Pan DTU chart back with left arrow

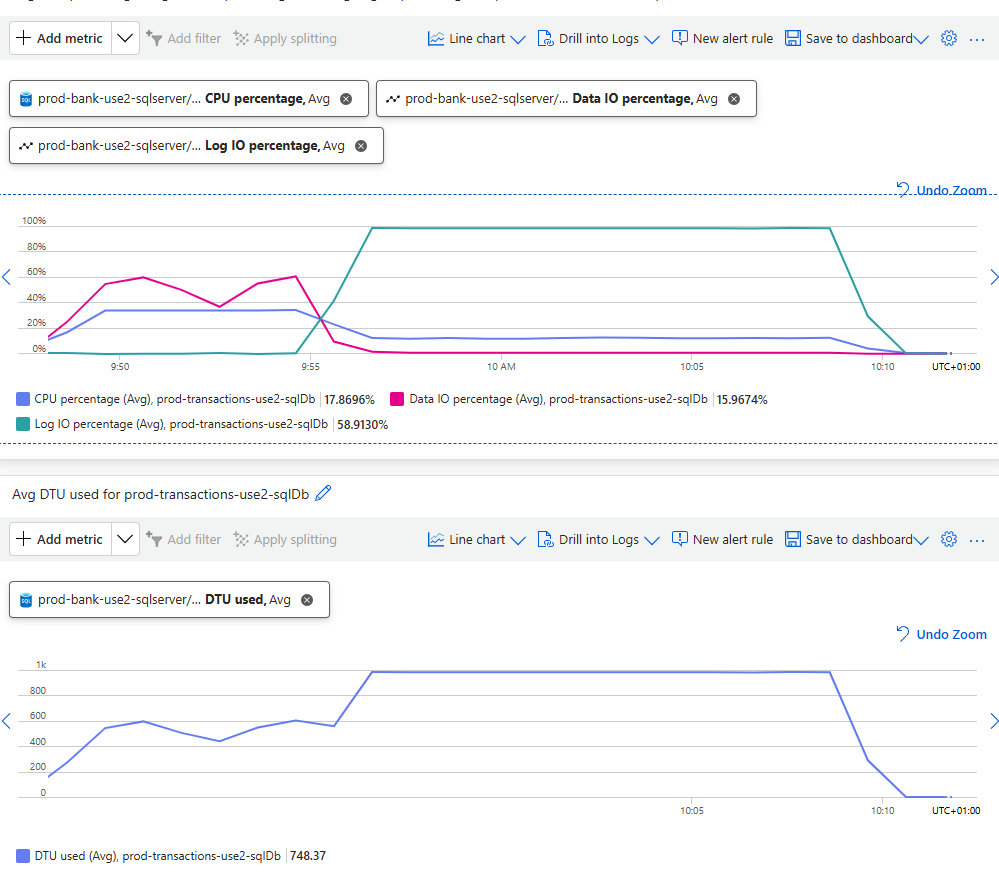pyautogui.click(x=6, y=721)
